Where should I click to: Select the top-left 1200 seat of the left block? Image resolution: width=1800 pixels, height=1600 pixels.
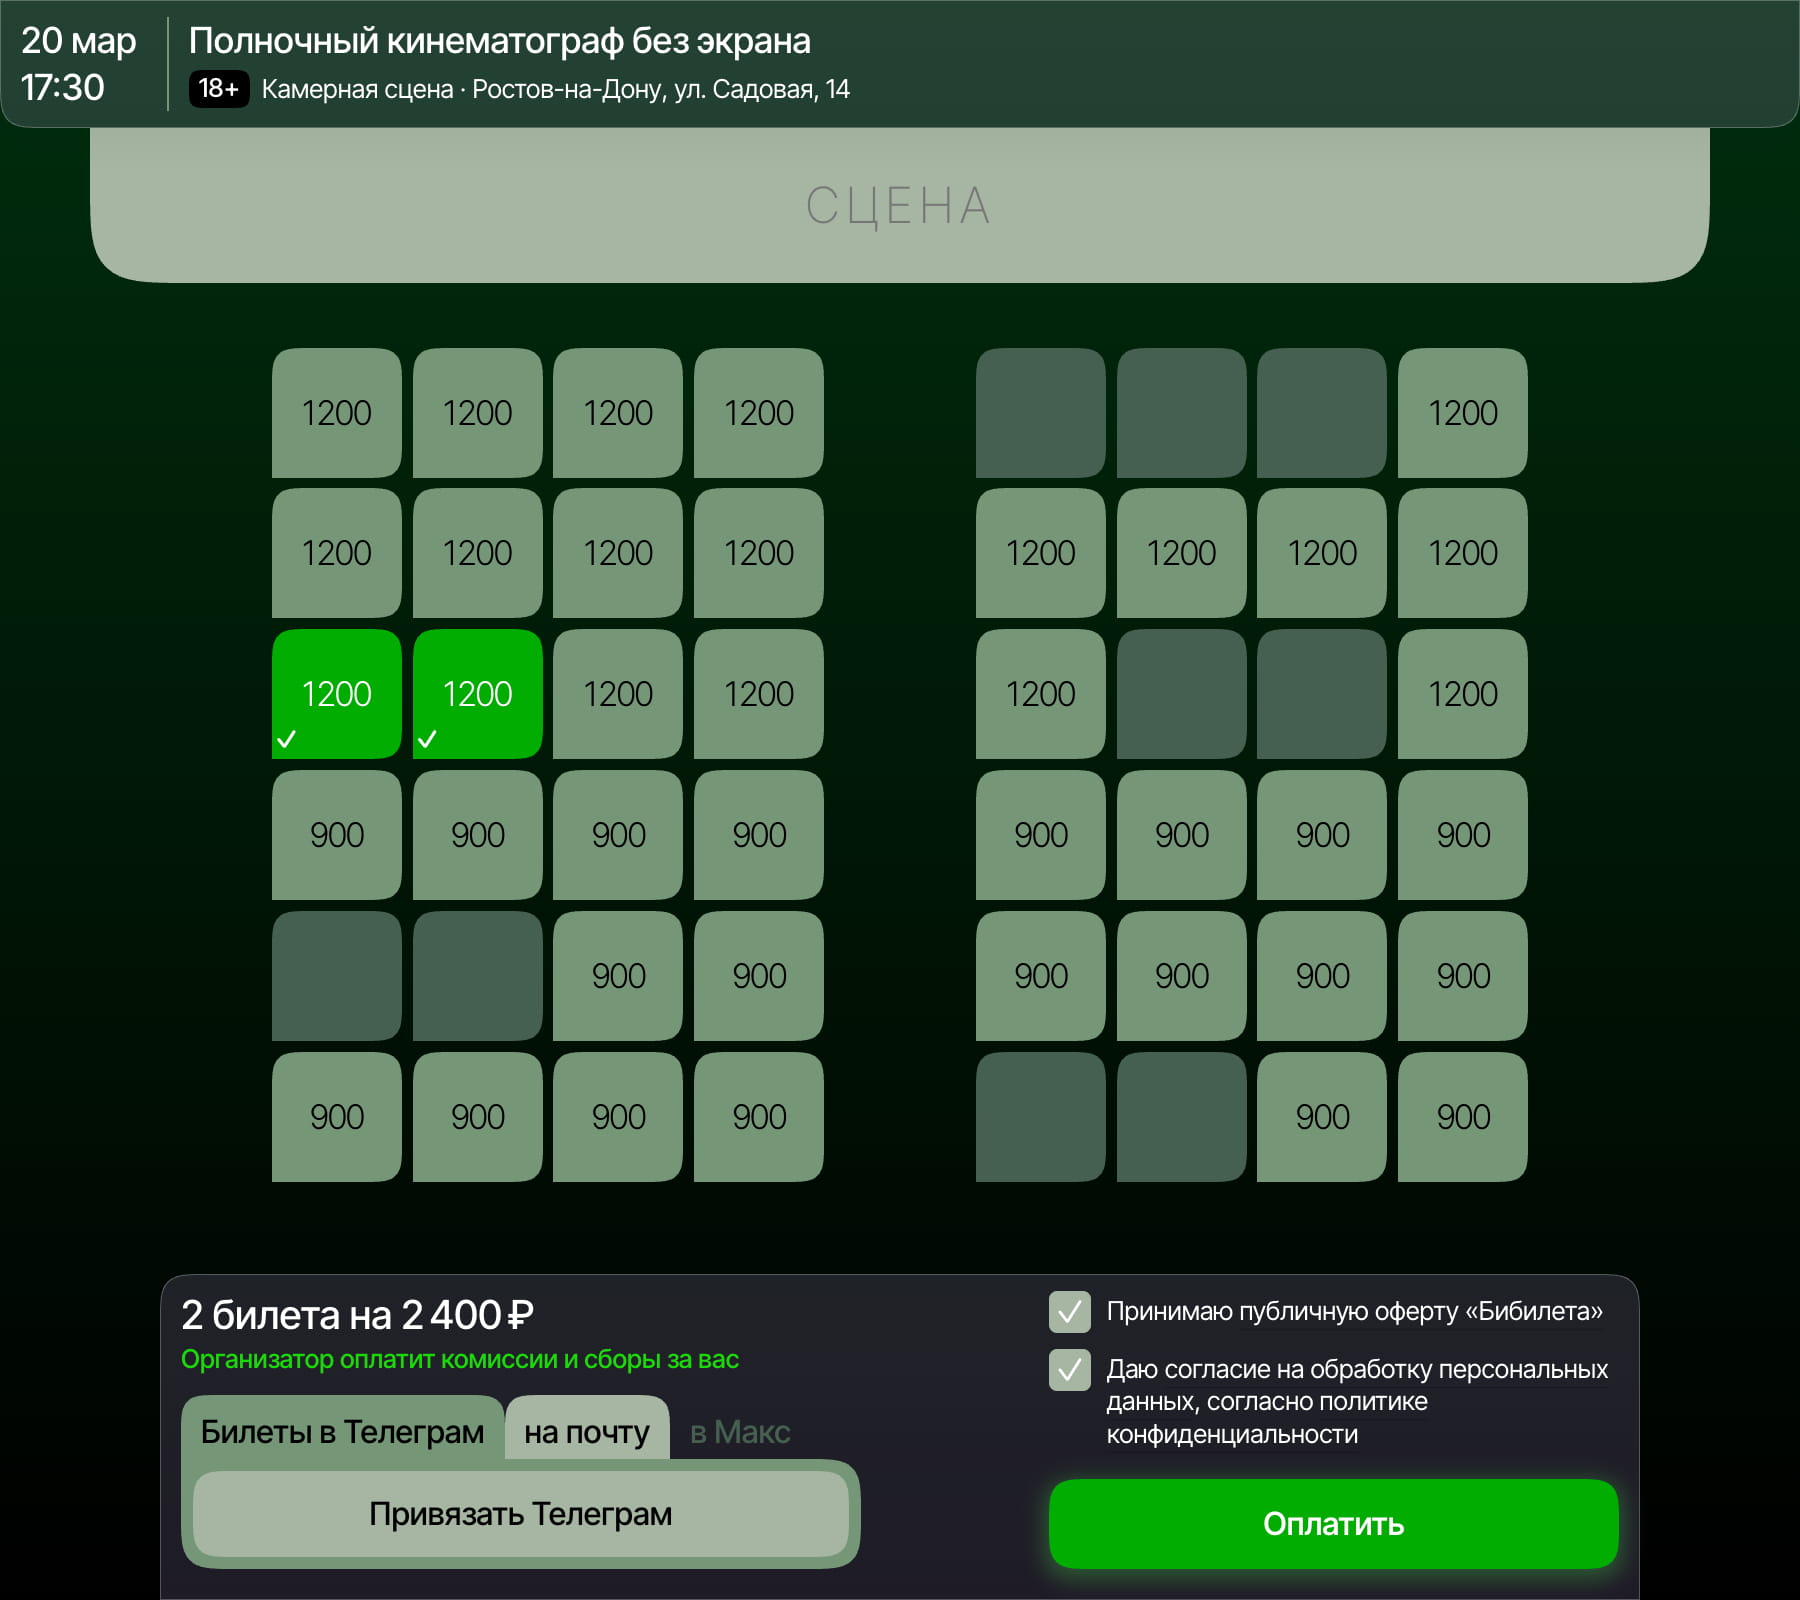(x=336, y=413)
